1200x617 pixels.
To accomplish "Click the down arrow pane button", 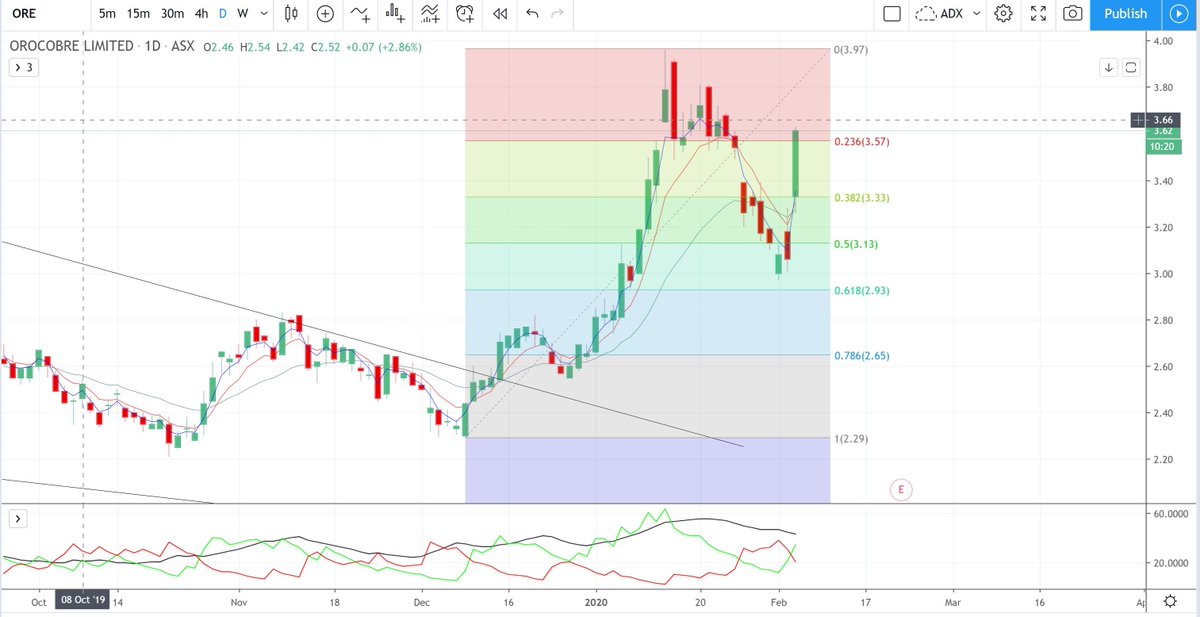I will tap(1109, 67).
